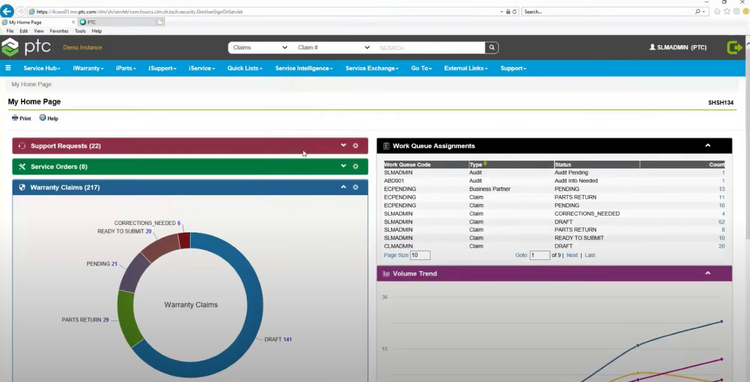Collapse the Volume Trend panel
750x382 pixels.
(708, 273)
